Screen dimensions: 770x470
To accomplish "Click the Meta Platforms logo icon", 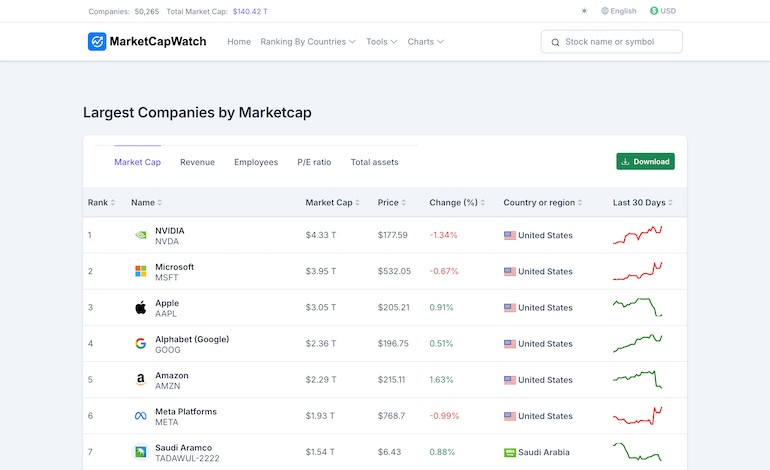I will click(140, 416).
